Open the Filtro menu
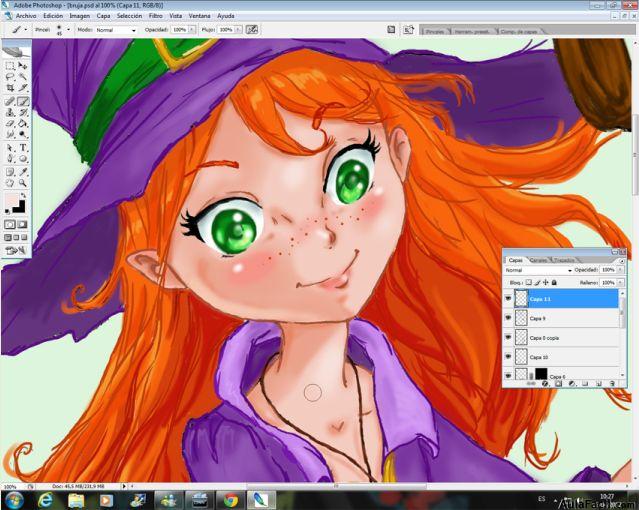 [156, 16]
